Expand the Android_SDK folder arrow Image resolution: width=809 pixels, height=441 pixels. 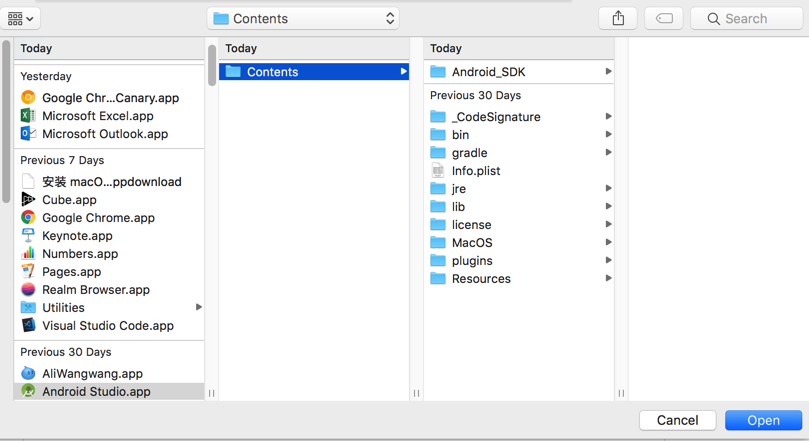coord(608,72)
